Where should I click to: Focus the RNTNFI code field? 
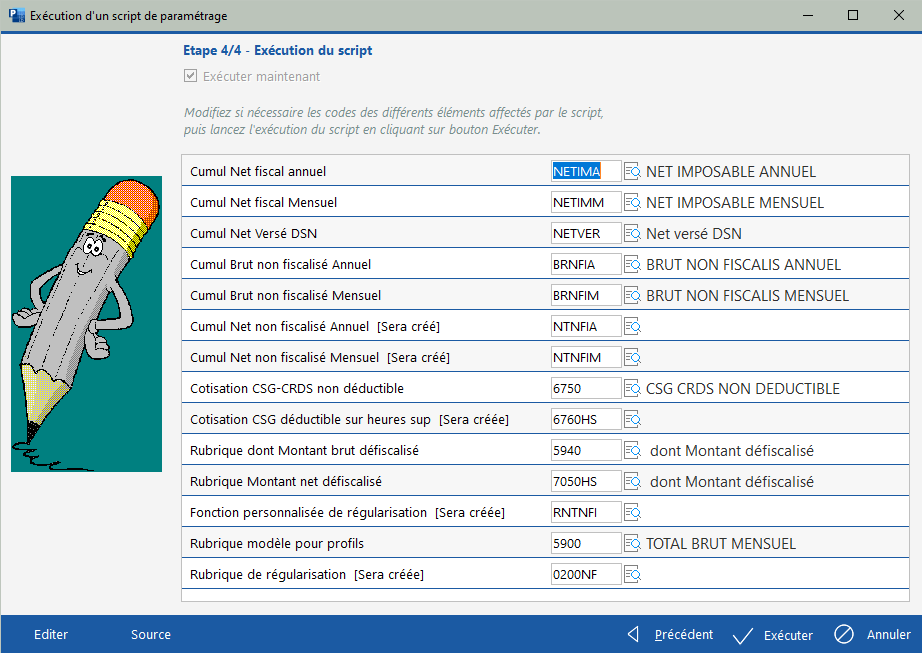pyautogui.click(x=586, y=513)
